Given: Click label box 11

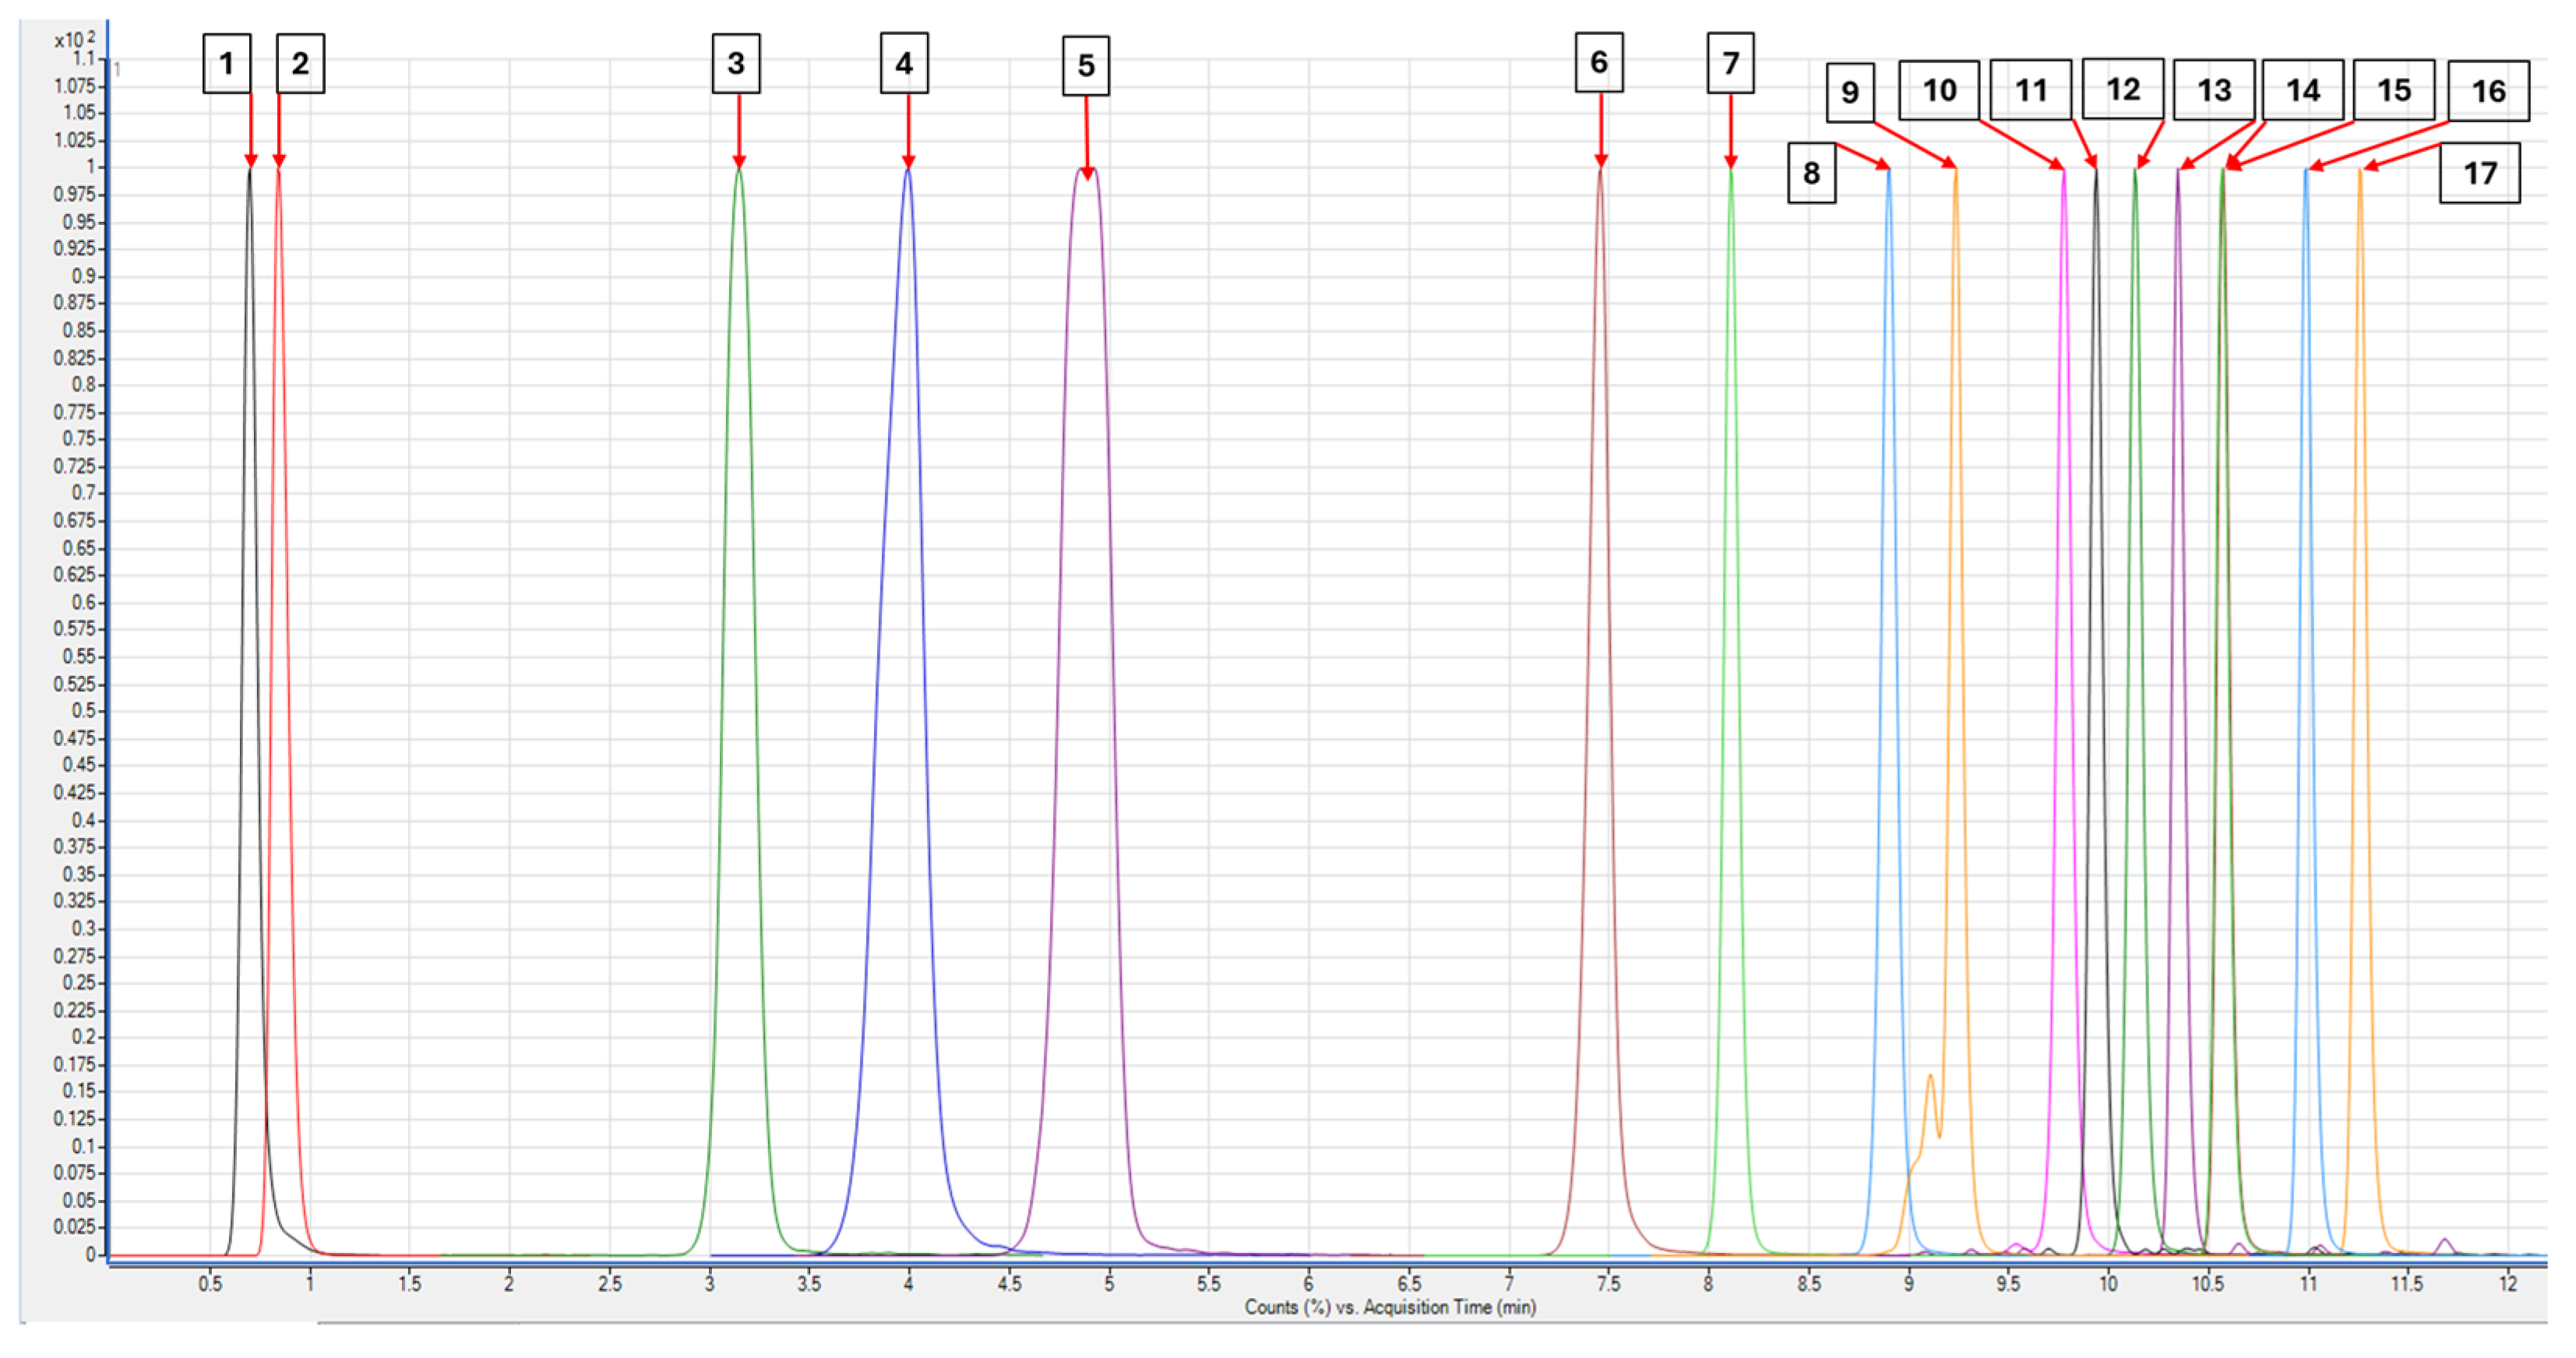Looking at the screenshot, I should coord(2031,91).
